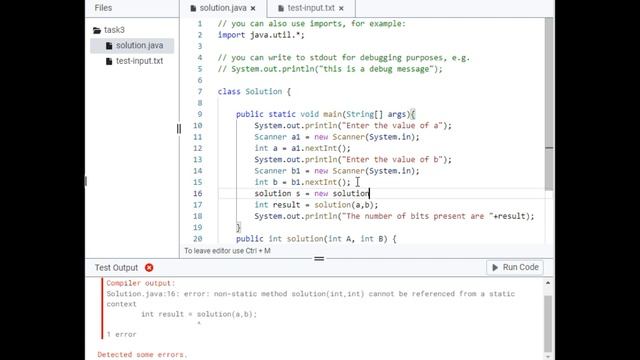Click 'Scanner b1 = new Scanner(System.in);' line
Image resolution: width=640 pixels, height=360 pixels.
click(x=337, y=171)
